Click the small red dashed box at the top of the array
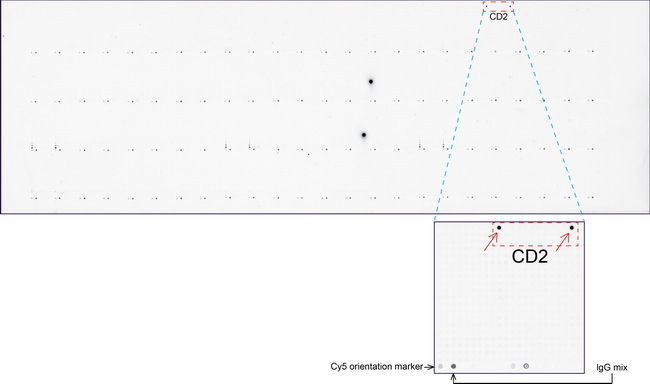650x384 pixels. 498,6
